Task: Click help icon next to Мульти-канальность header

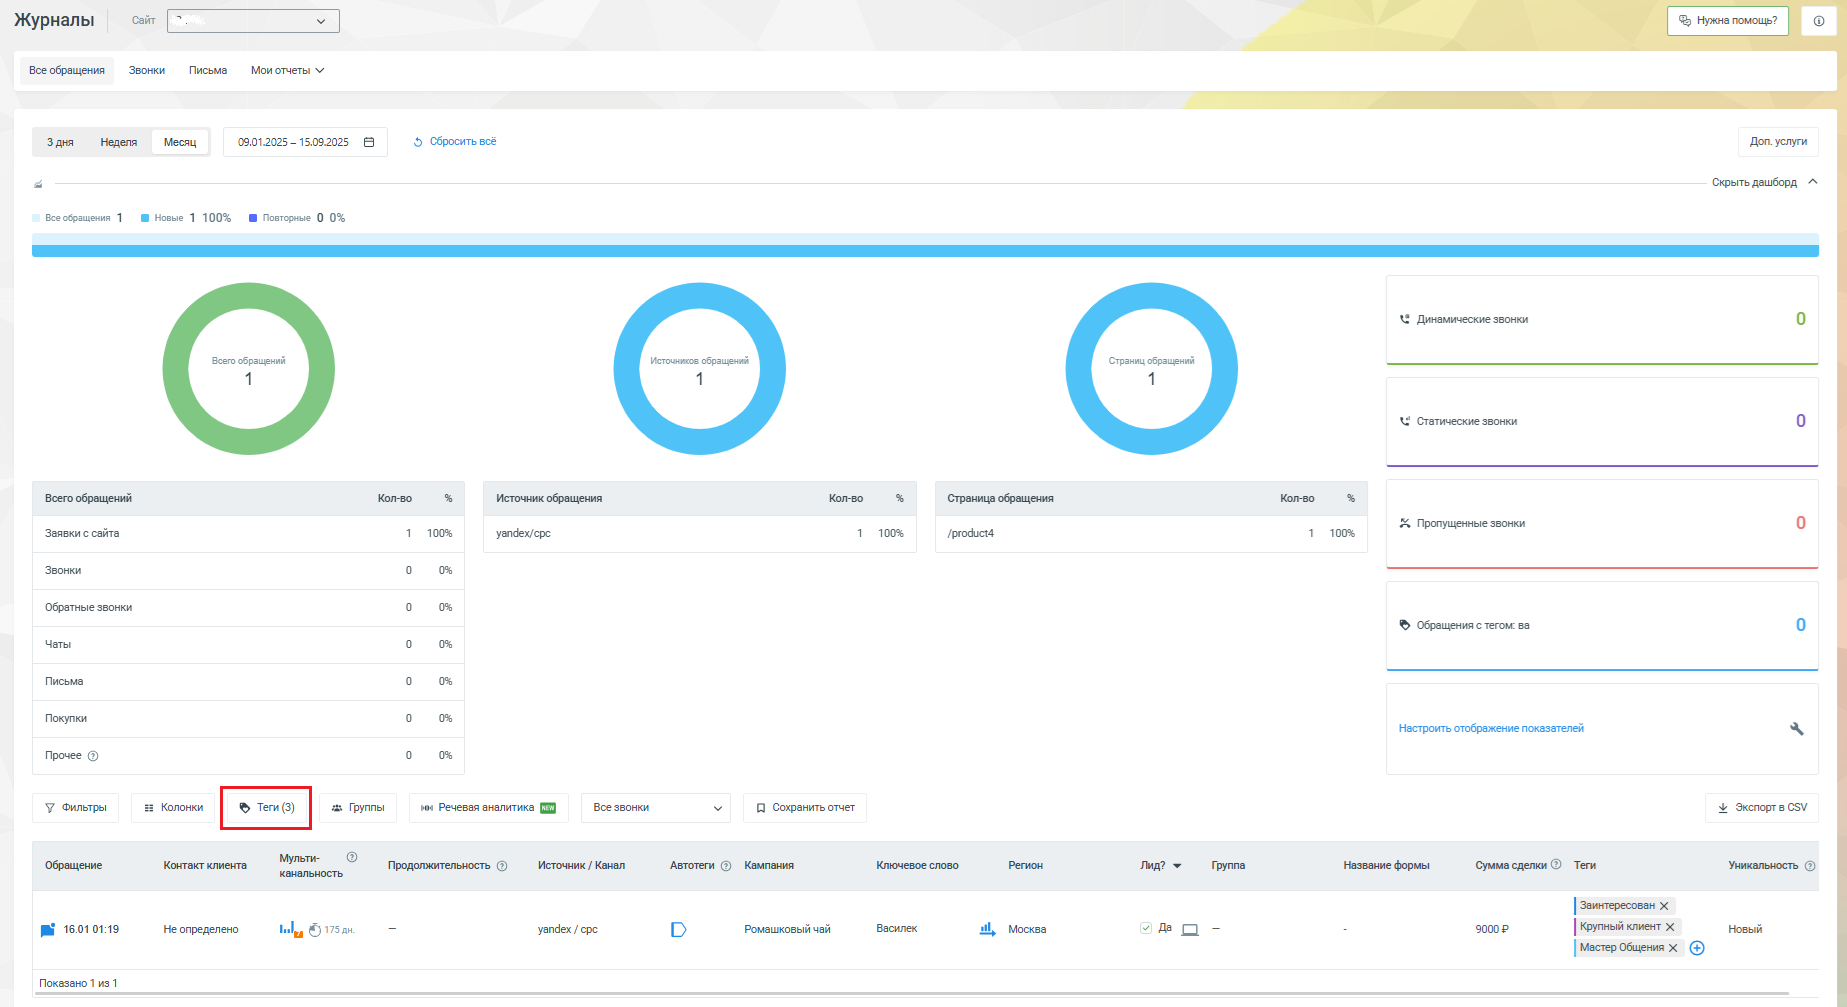Action: tap(352, 857)
